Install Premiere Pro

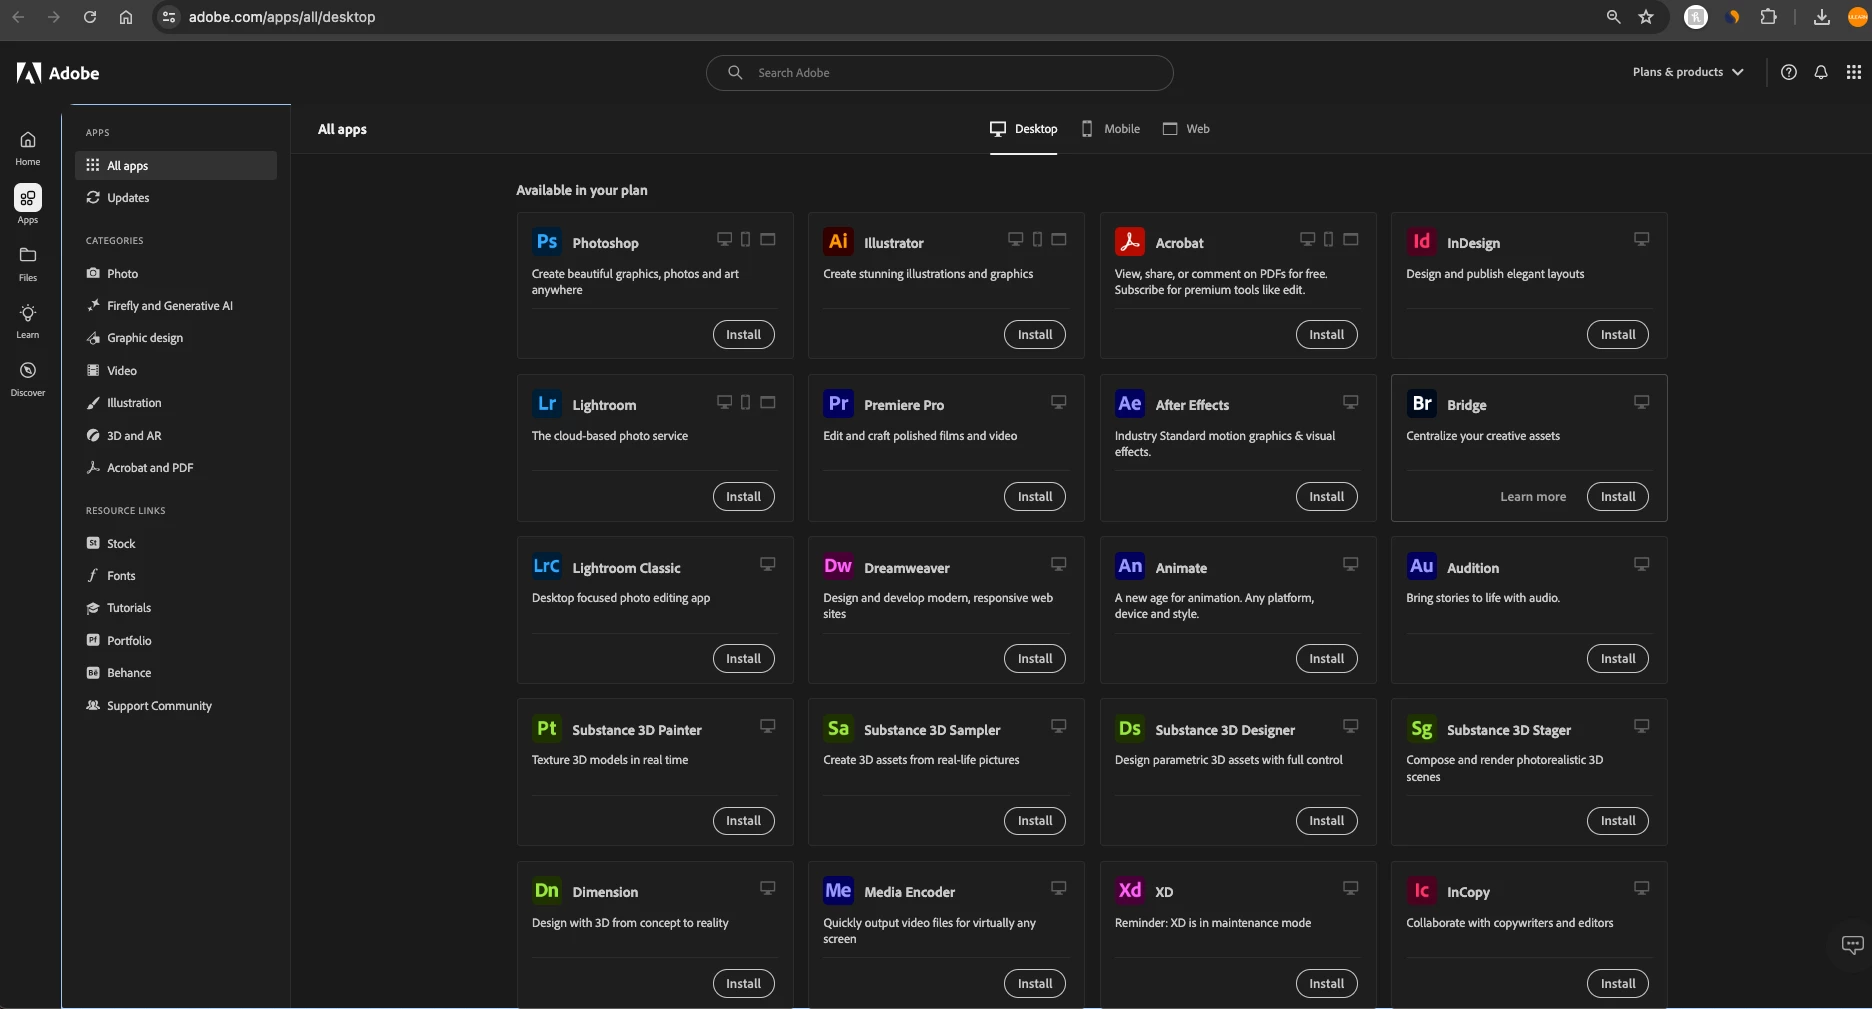tap(1035, 497)
